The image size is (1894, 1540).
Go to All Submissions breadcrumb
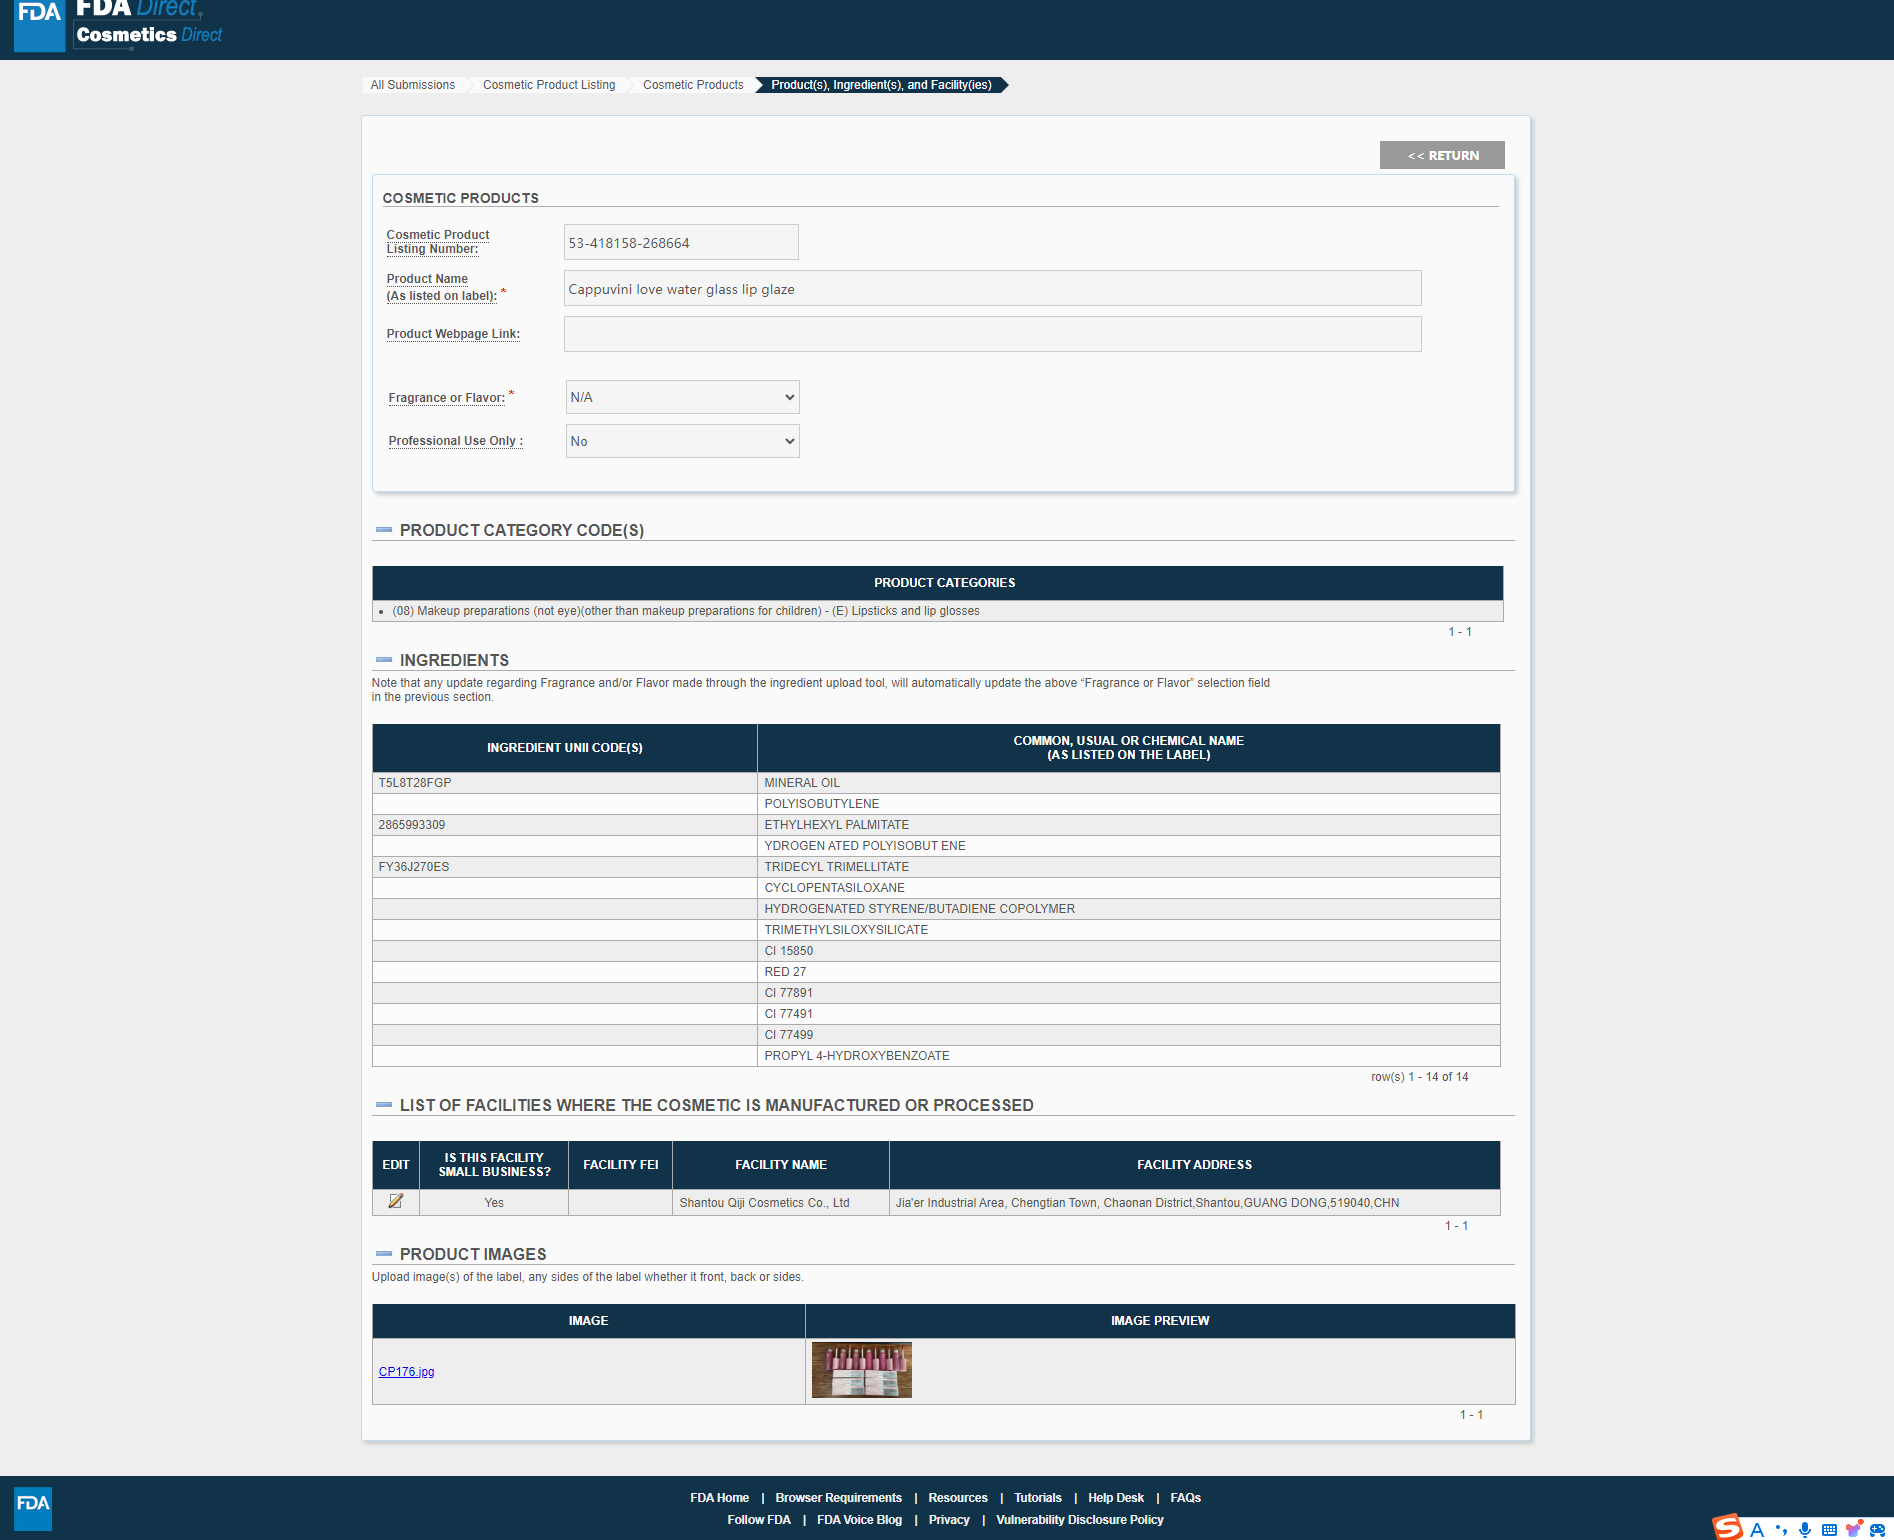(x=412, y=85)
